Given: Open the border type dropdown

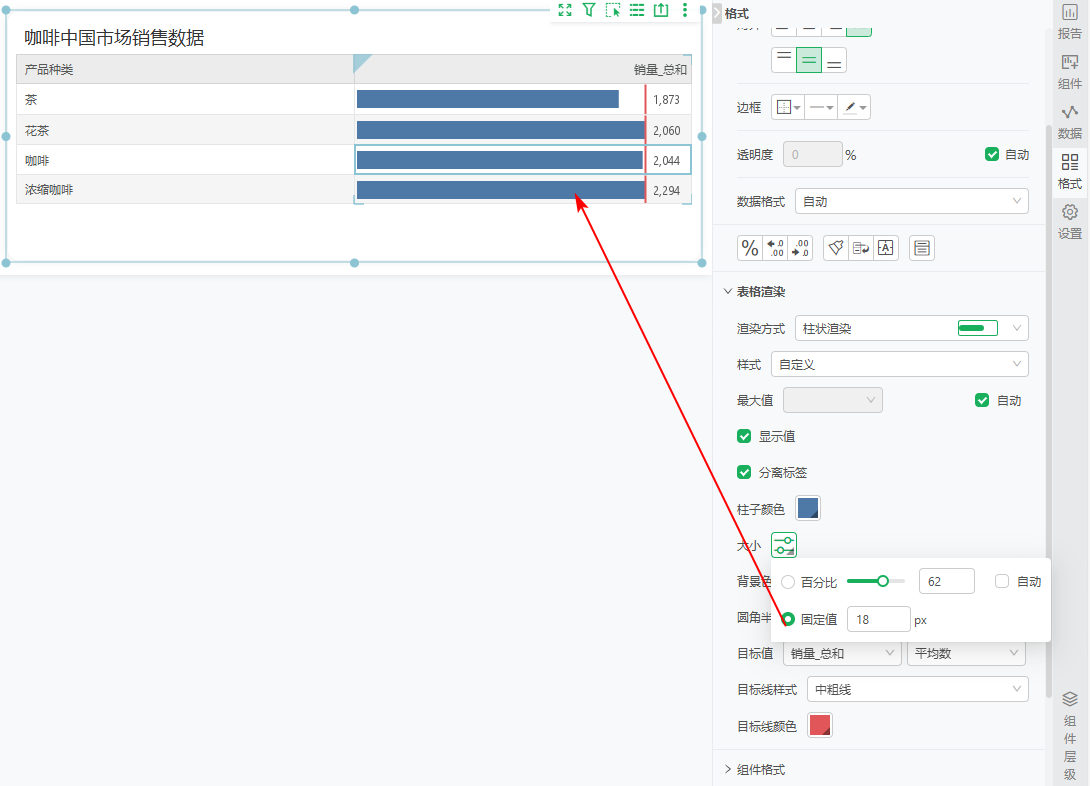Looking at the screenshot, I should point(789,107).
